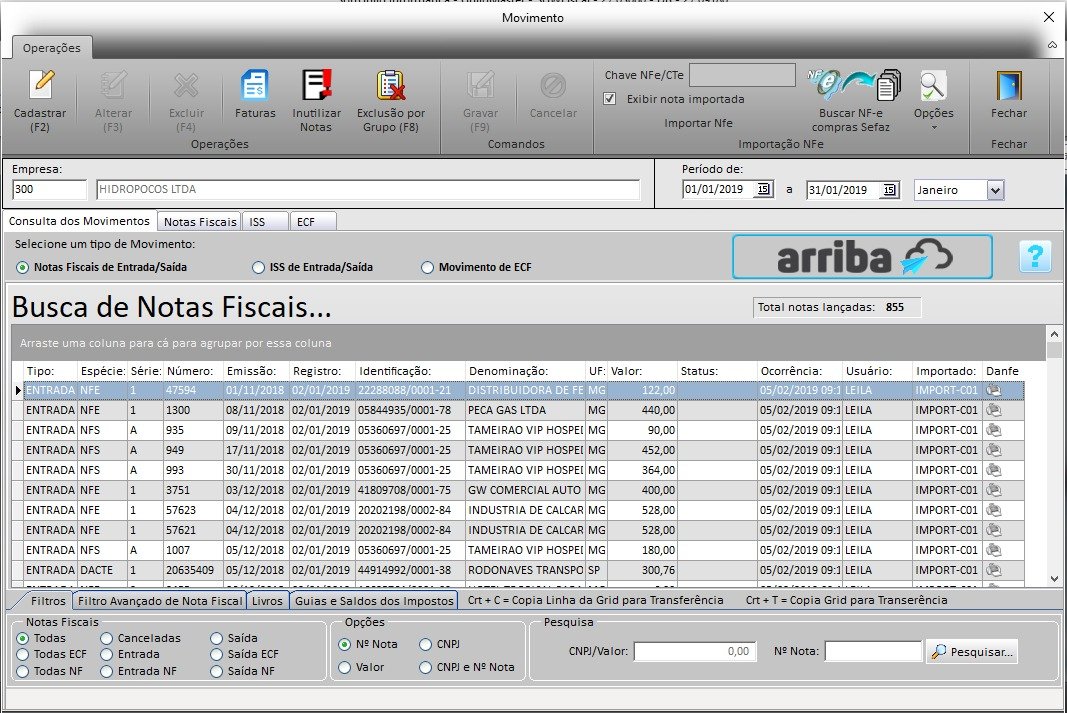Image resolution: width=1067 pixels, height=713 pixels.
Task: Click the Cadastrar (F2) icon
Action: pos(40,87)
